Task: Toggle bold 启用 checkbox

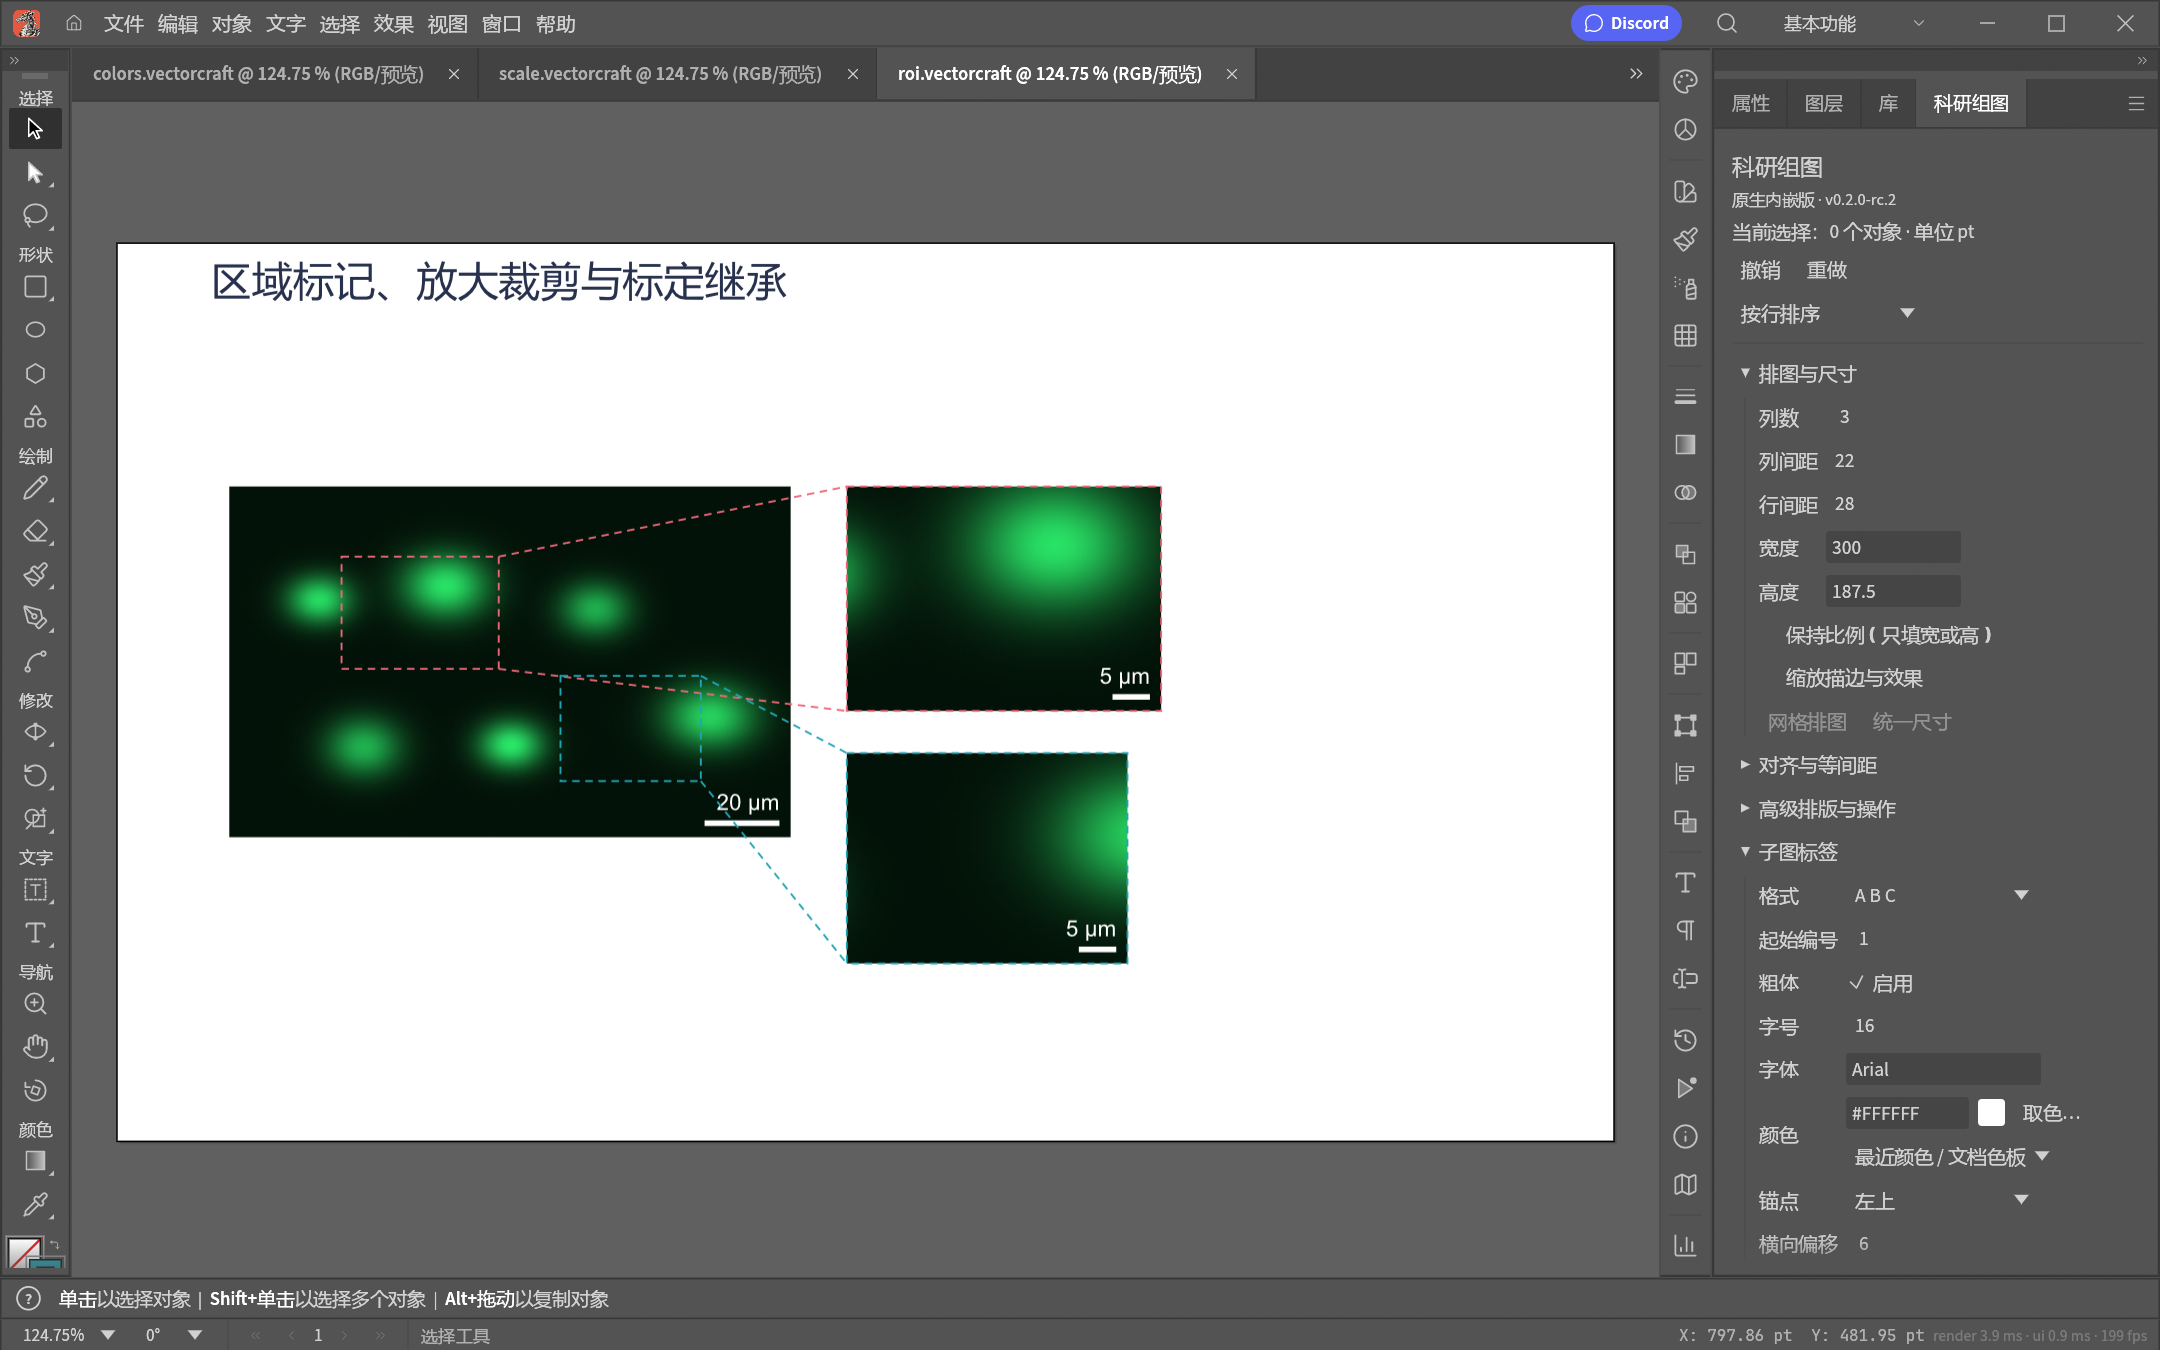Action: 1881,983
